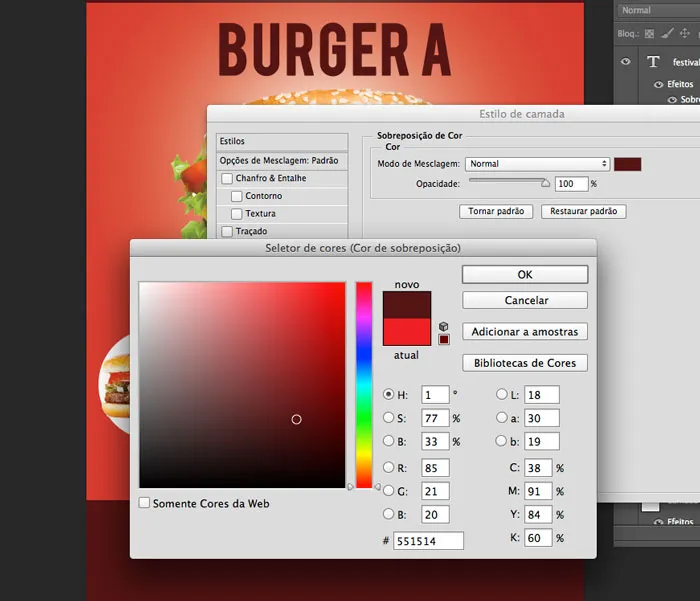Click the overlay color swatch in Estilo de camada
700x601 pixels.
click(x=627, y=164)
